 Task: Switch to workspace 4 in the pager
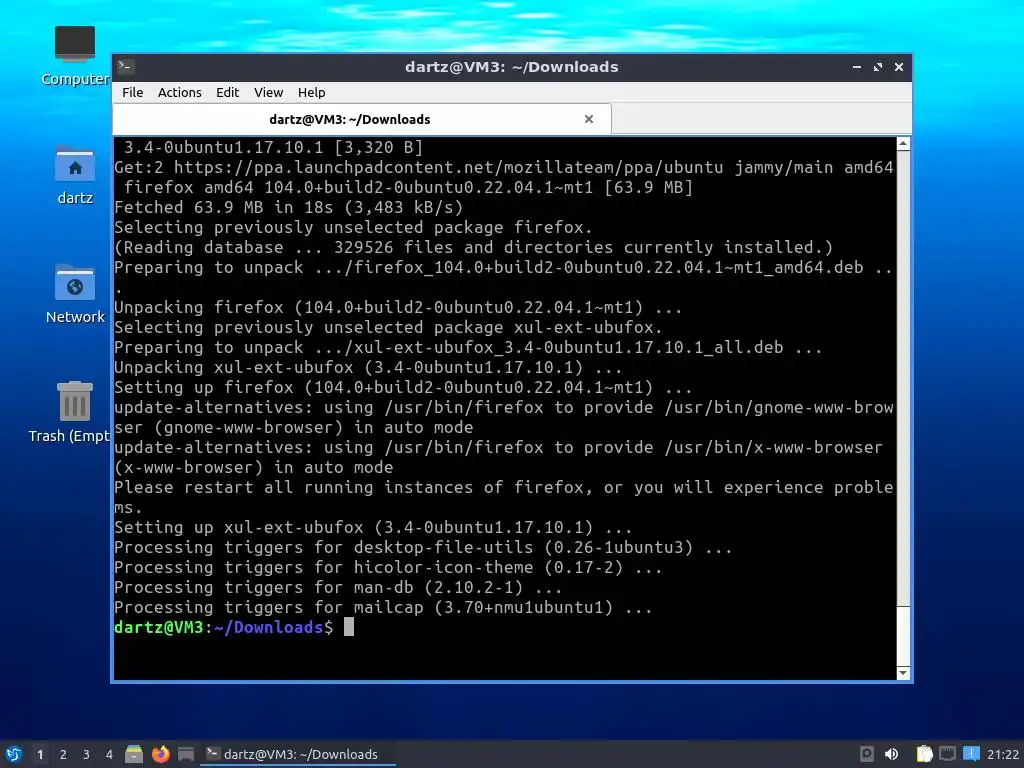coord(109,754)
